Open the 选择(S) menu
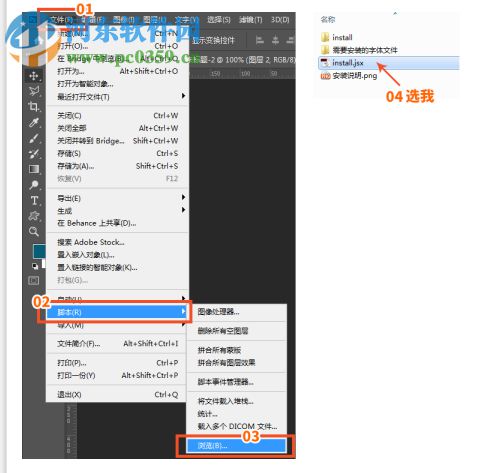Viewport: 481px width, 473px height. (219, 20)
